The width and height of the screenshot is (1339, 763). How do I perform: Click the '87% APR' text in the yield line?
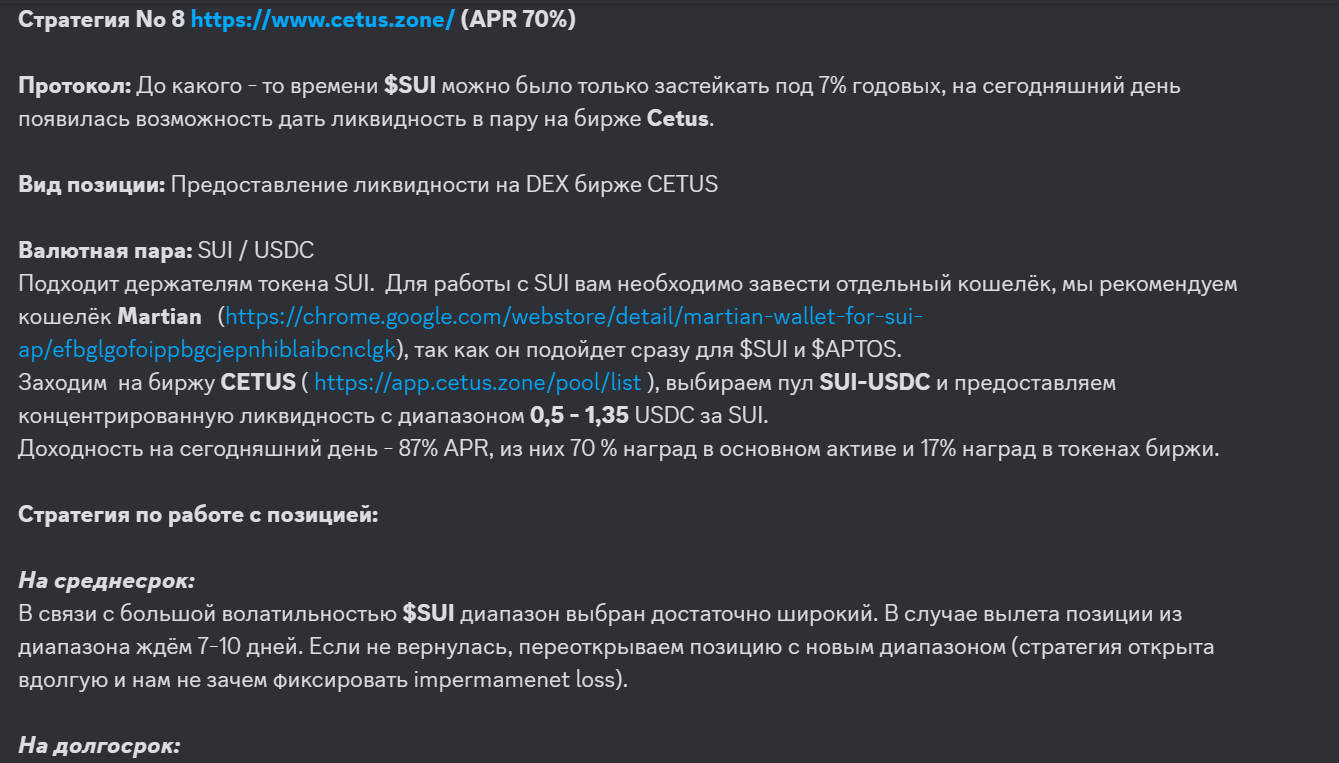coord(439,449)
